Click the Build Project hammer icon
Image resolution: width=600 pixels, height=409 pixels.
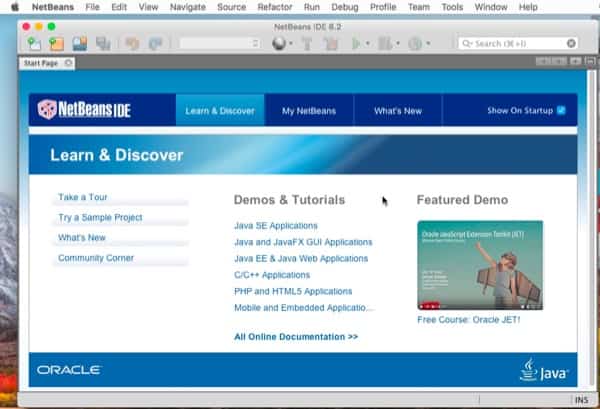[307, 43]
